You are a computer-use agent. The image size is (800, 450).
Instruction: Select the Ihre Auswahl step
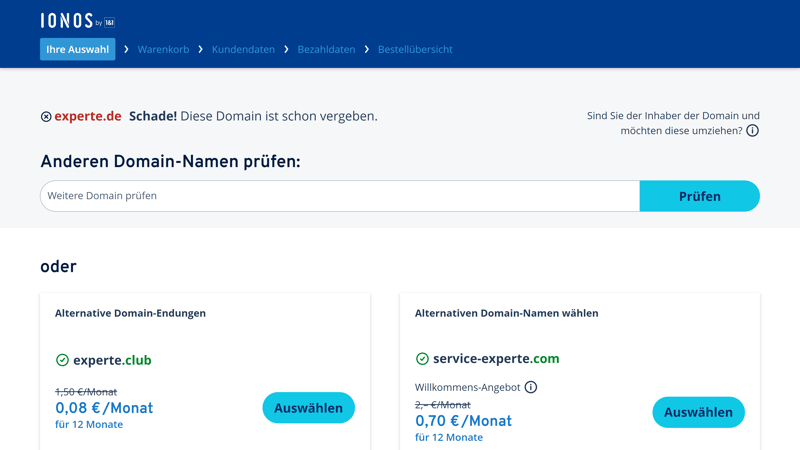click(77, 49)
